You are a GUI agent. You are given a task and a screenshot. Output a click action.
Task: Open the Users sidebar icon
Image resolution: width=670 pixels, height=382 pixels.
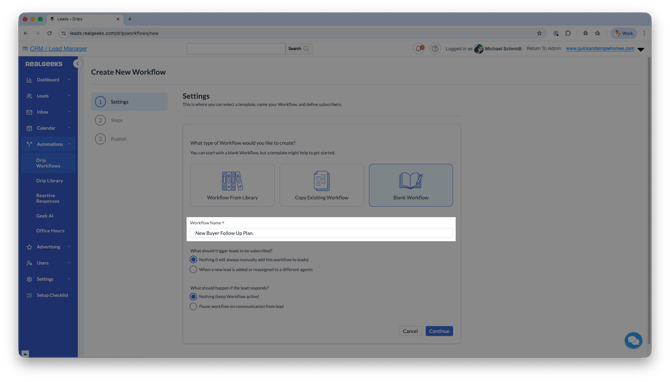29,263
